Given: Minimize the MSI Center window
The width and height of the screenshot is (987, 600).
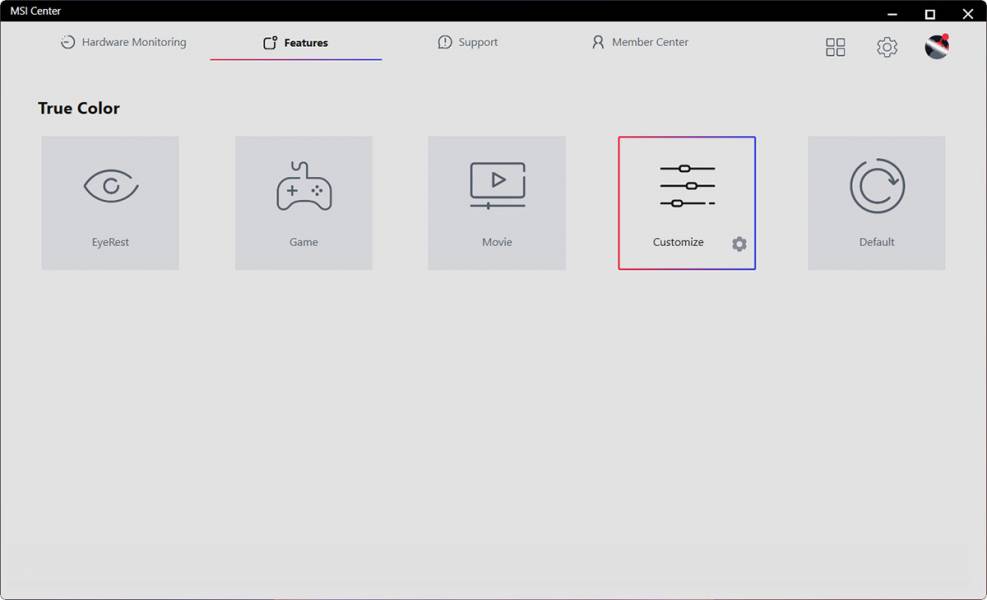Looking at the screenshot, I should [892, 14].
